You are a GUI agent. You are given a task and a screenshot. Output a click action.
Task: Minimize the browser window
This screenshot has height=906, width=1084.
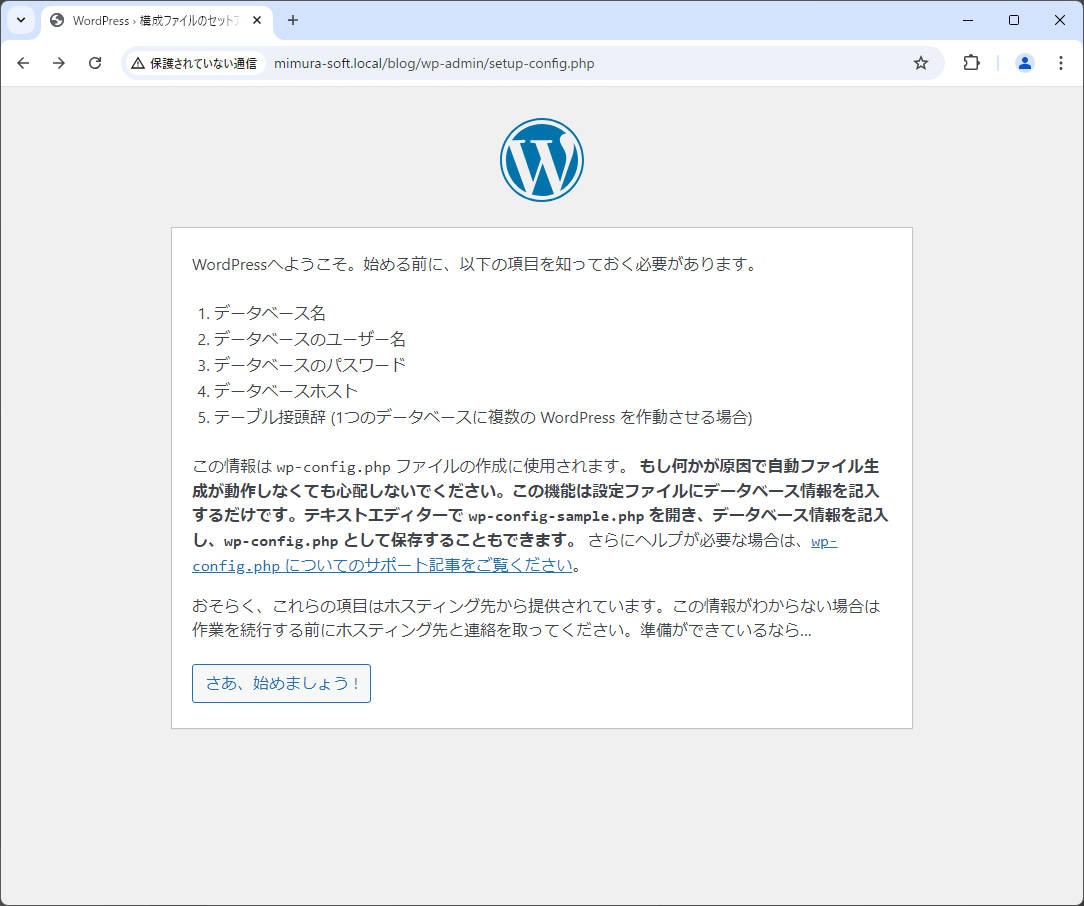pos(967,20)
